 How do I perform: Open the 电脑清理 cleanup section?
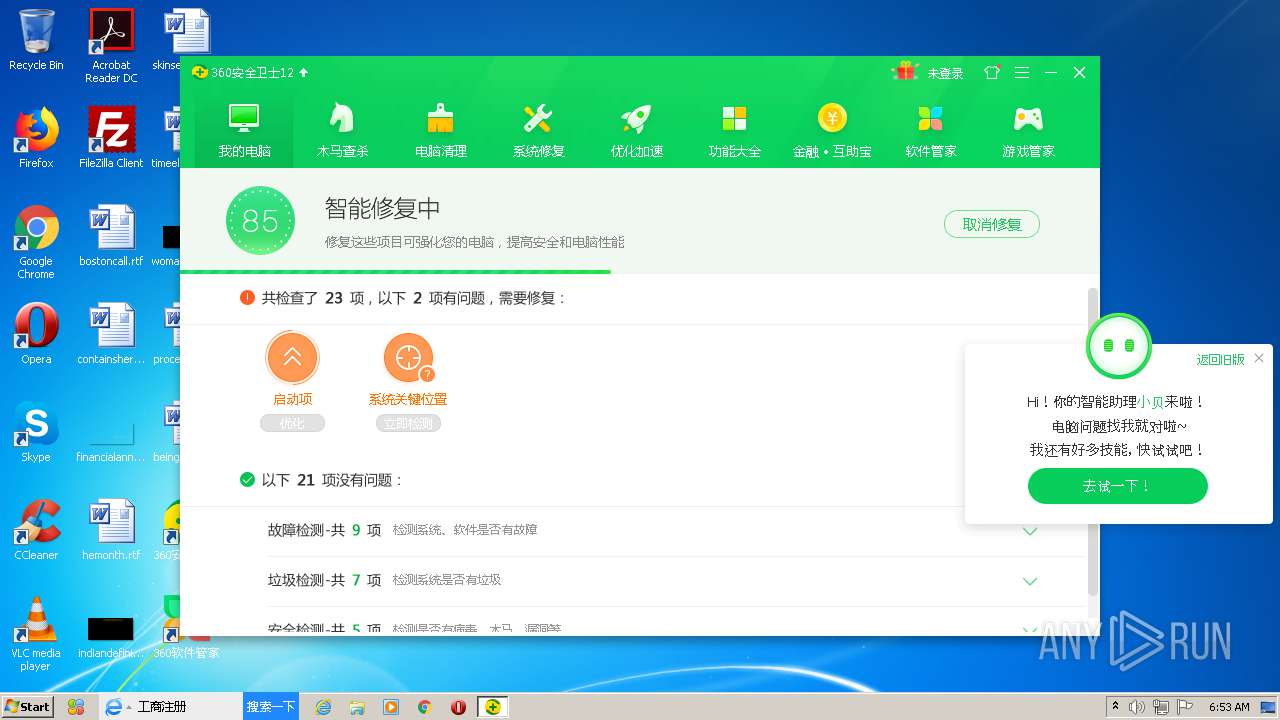441,130
